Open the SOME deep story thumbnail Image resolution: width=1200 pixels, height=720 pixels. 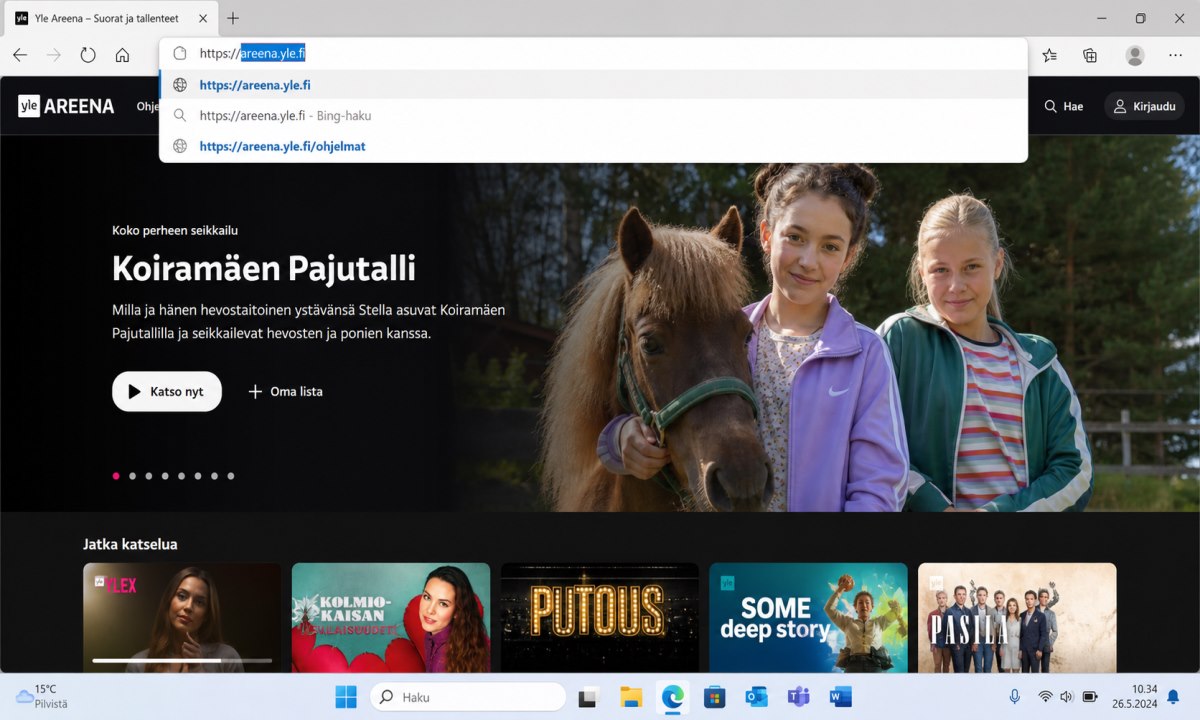coord(808,617)
